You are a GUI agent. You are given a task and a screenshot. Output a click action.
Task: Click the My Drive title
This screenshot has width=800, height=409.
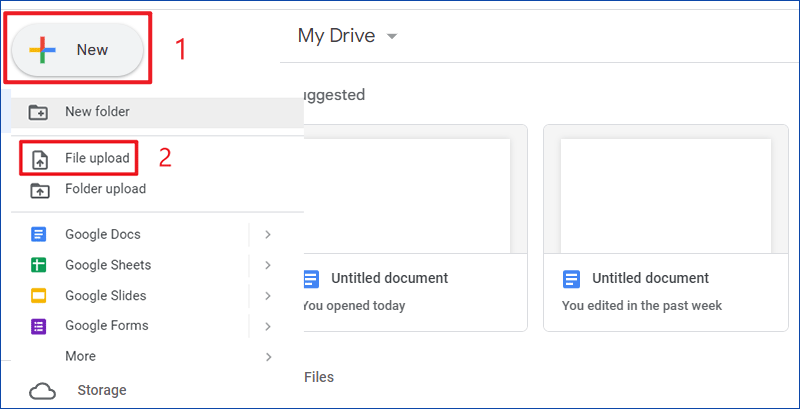[336, 36]
